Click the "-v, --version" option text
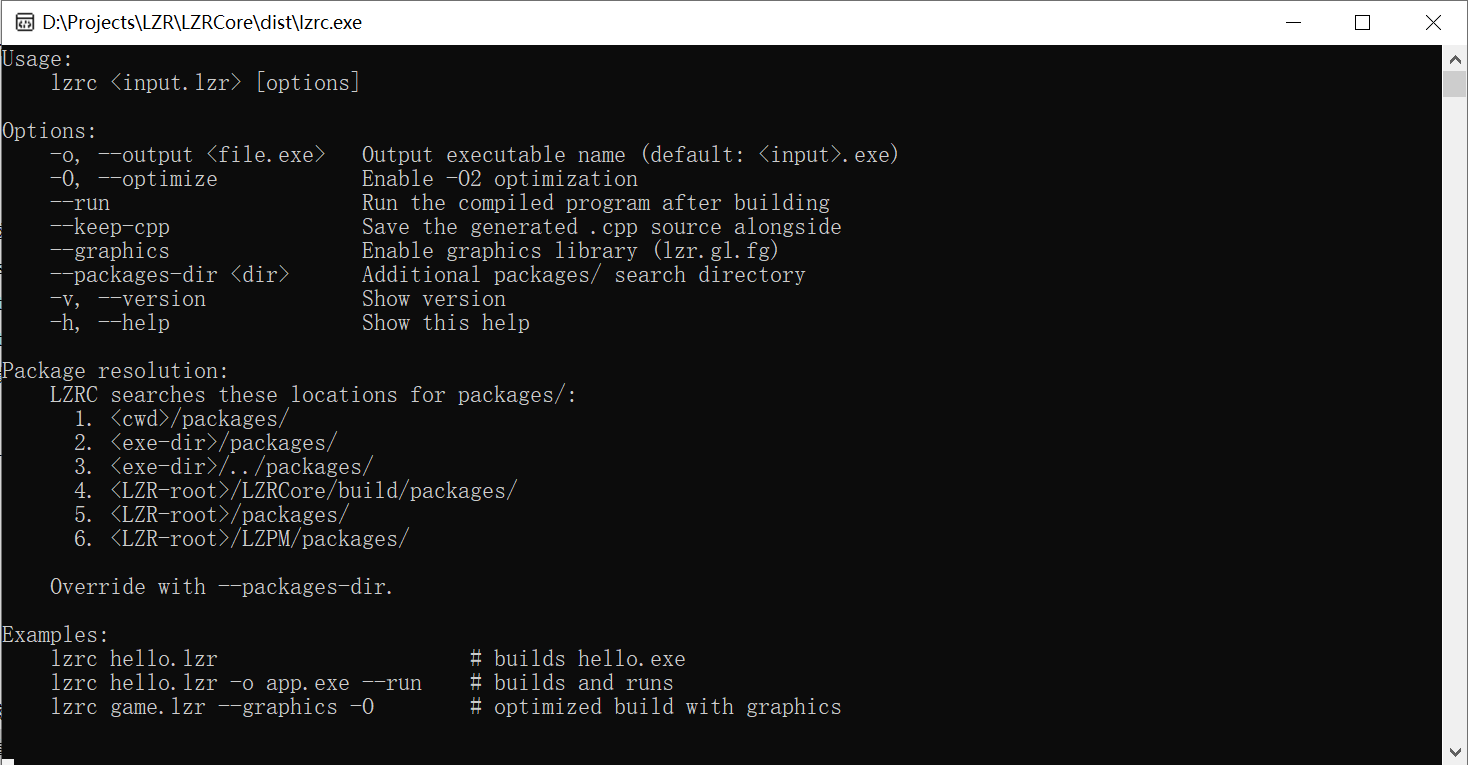1468x765 pixels. pyautogui.click(x=128, y=299)
